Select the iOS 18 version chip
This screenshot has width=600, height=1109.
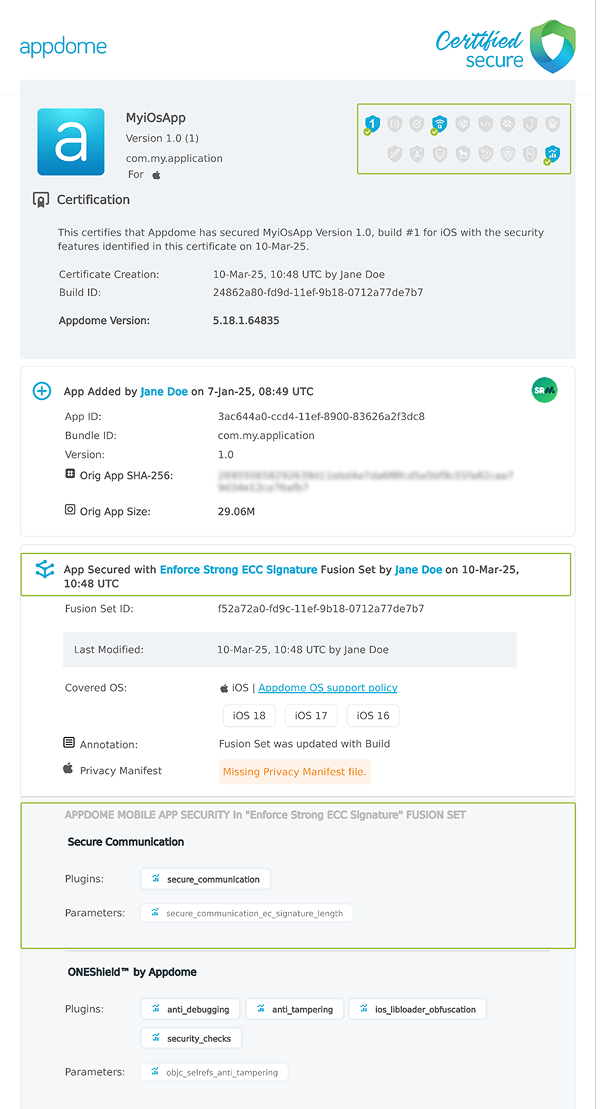pos(250,715)
